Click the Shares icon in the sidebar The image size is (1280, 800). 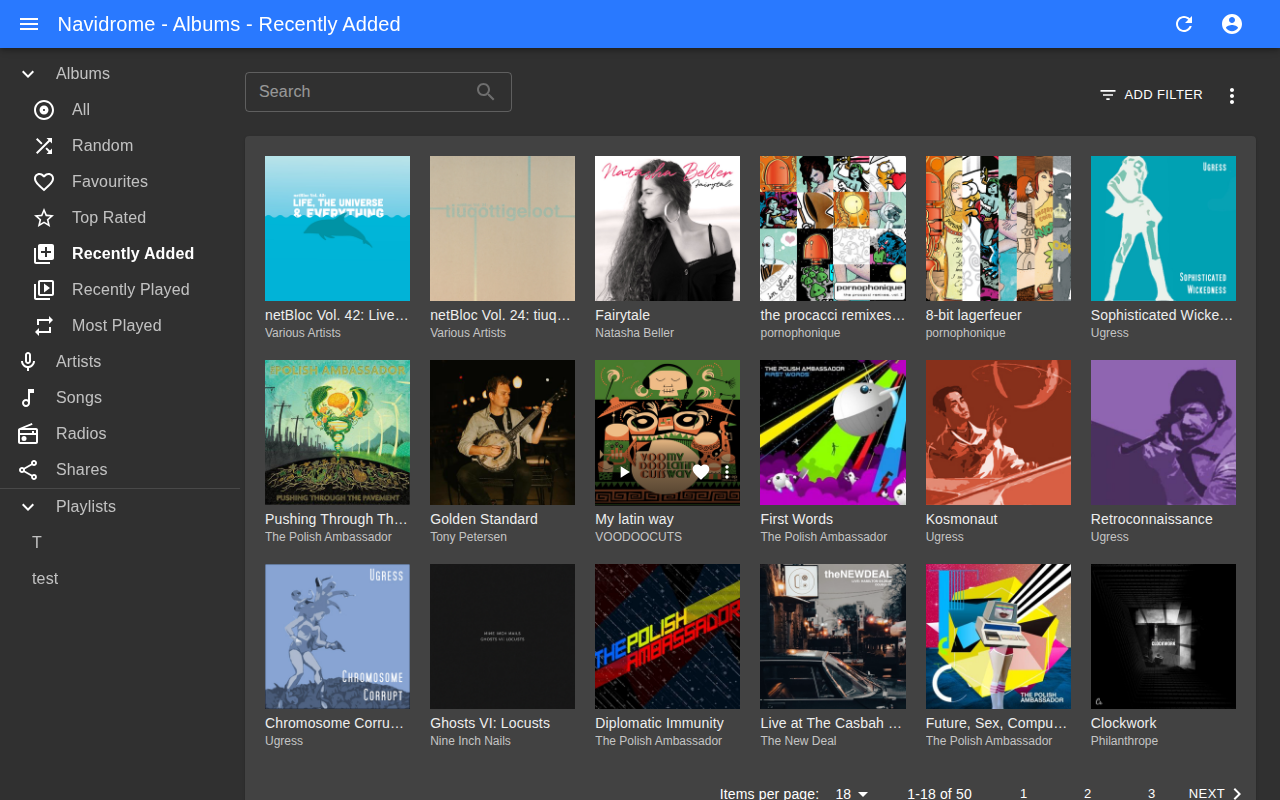[x=27, y=469]
